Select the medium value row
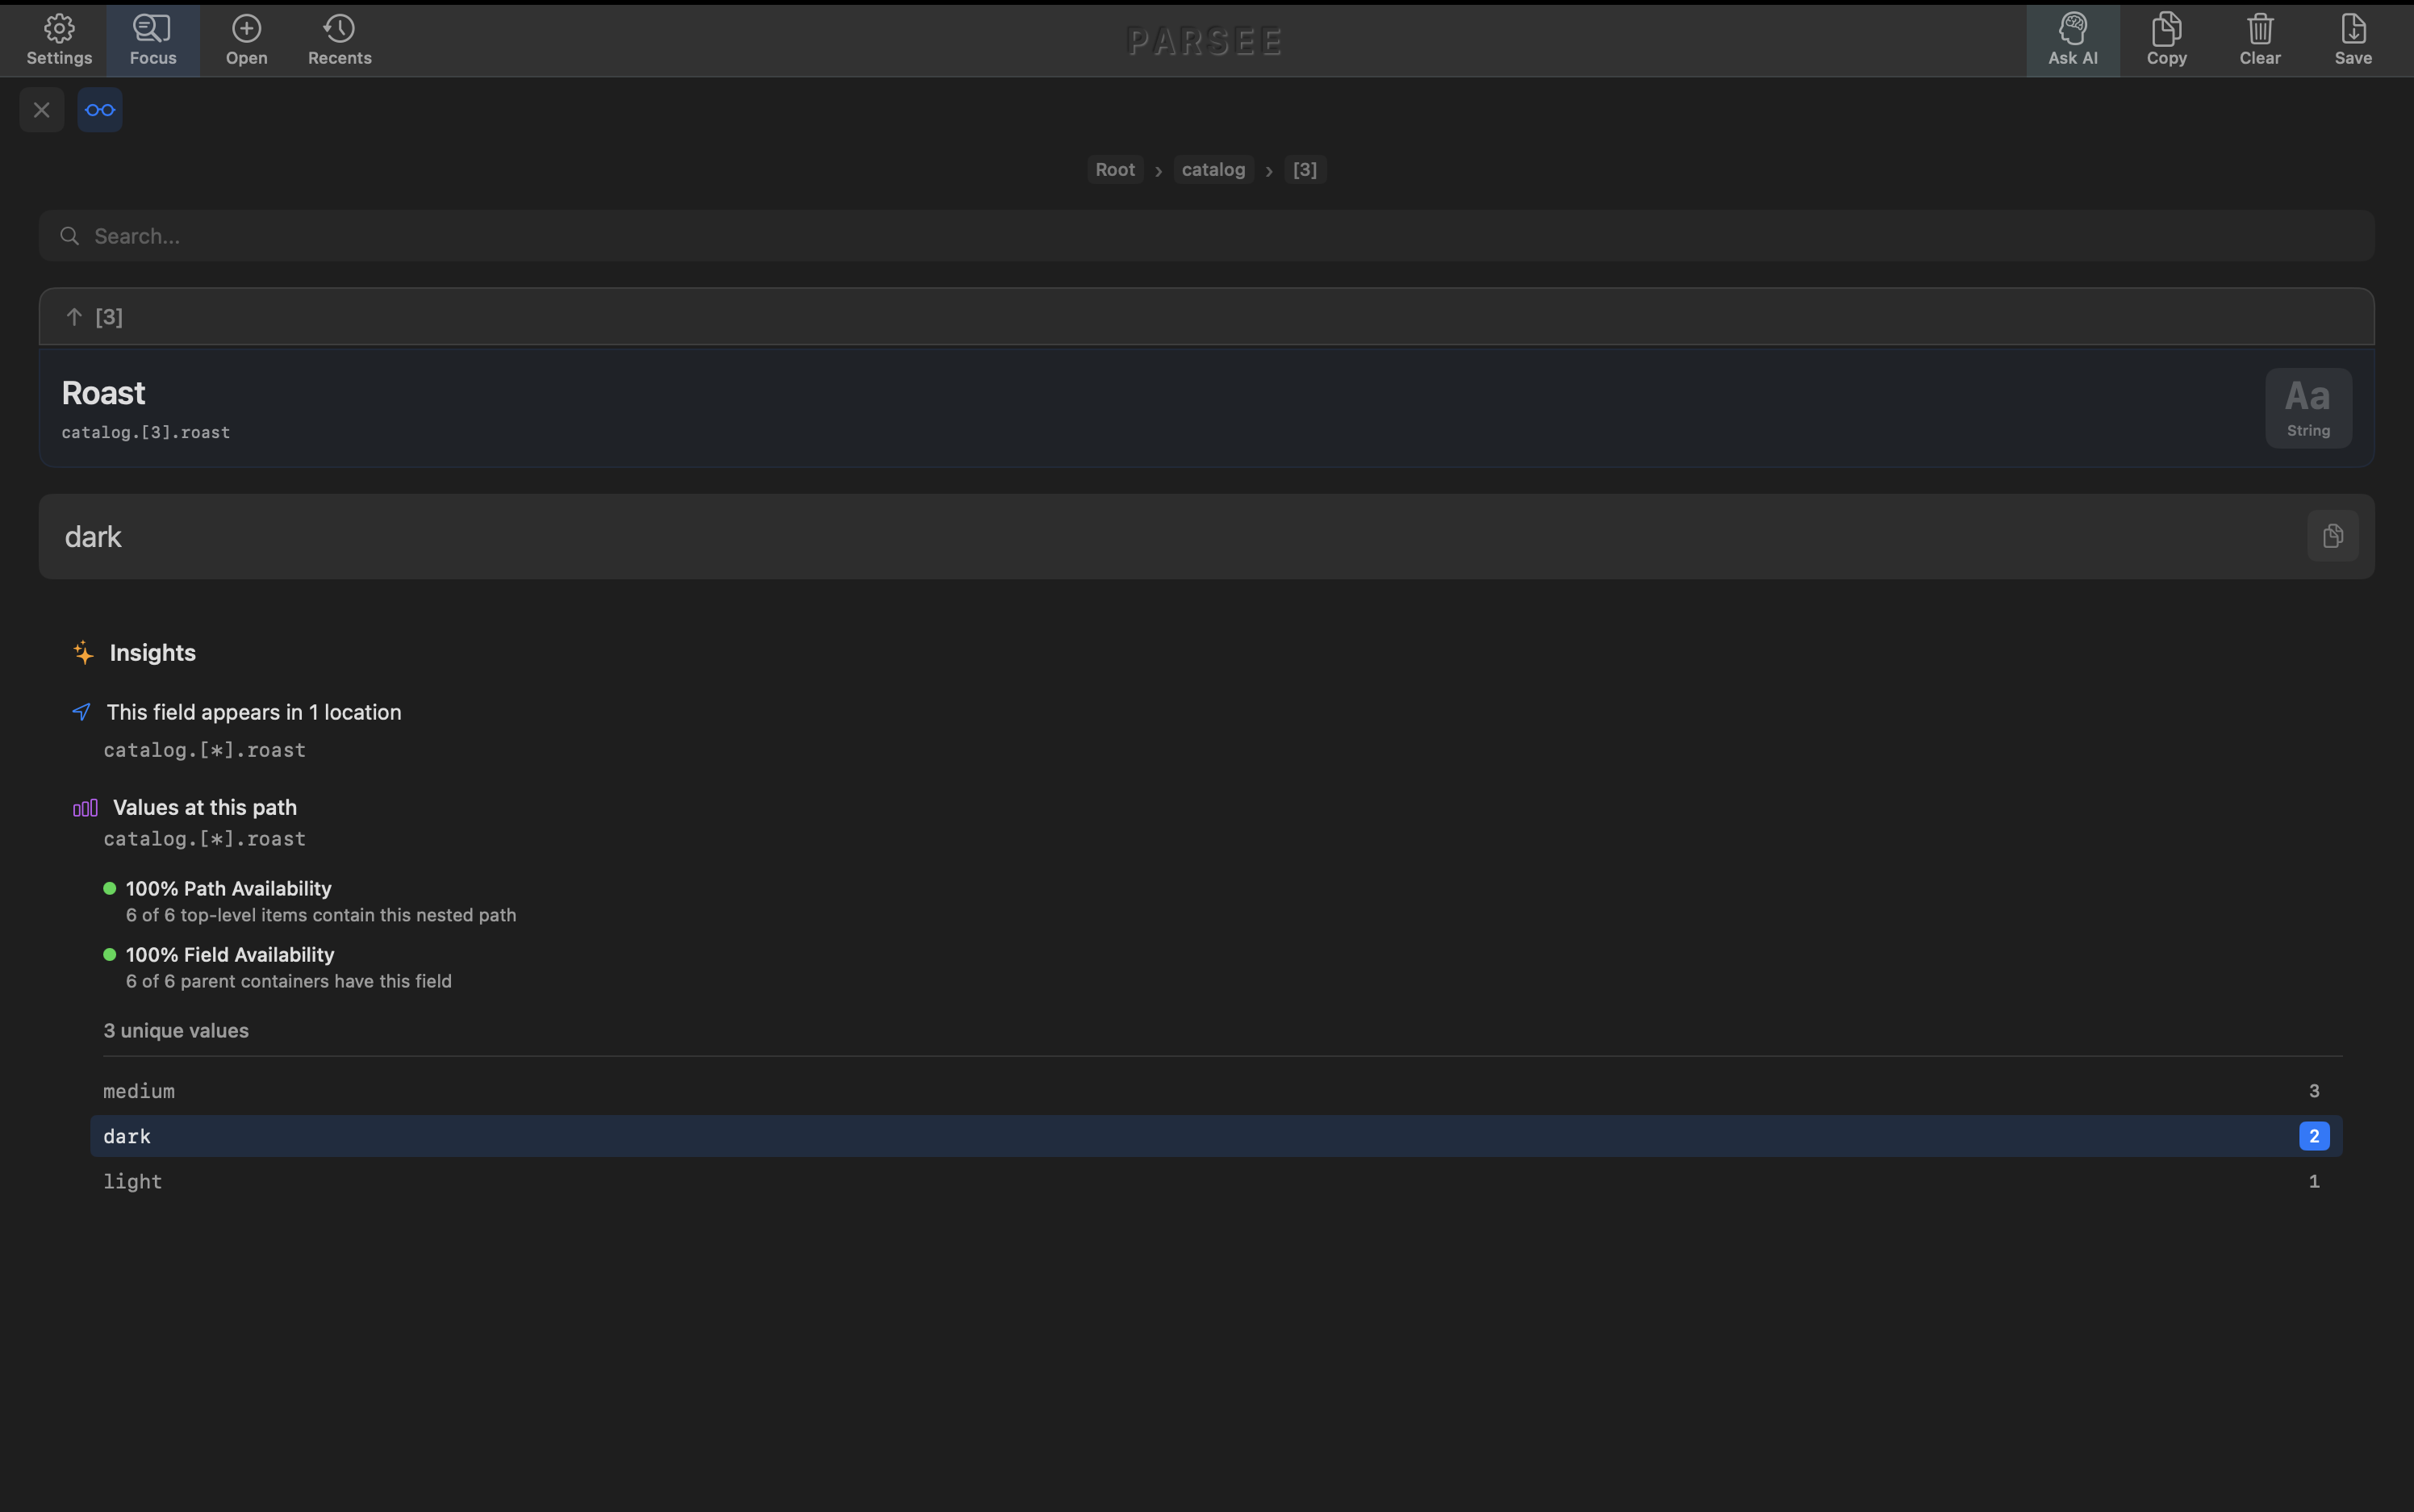Screen dimensions: 2414x1512 (1216, 1091)
